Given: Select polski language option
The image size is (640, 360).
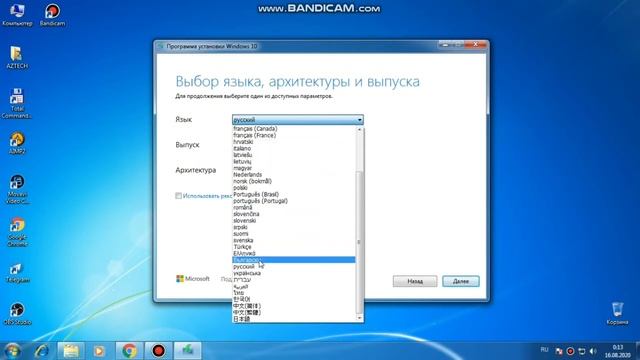Looking at the screenshot, I should (294, 188).
